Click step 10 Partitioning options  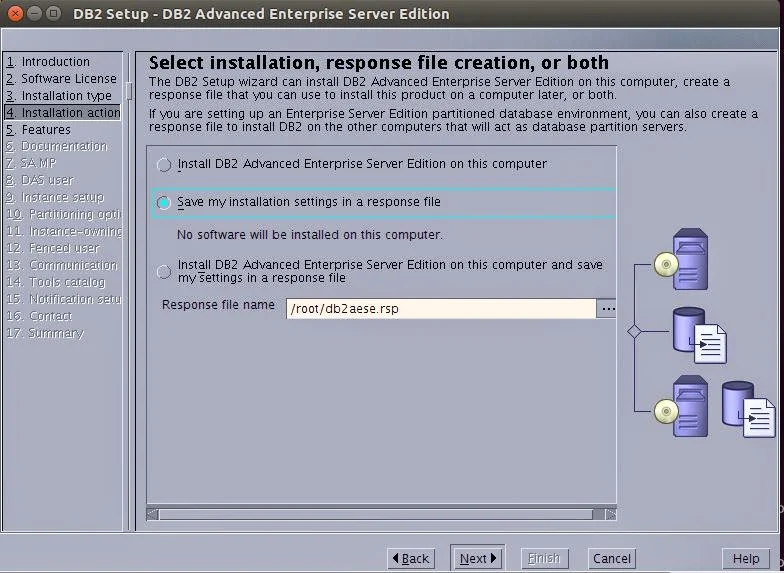(64, 214)
